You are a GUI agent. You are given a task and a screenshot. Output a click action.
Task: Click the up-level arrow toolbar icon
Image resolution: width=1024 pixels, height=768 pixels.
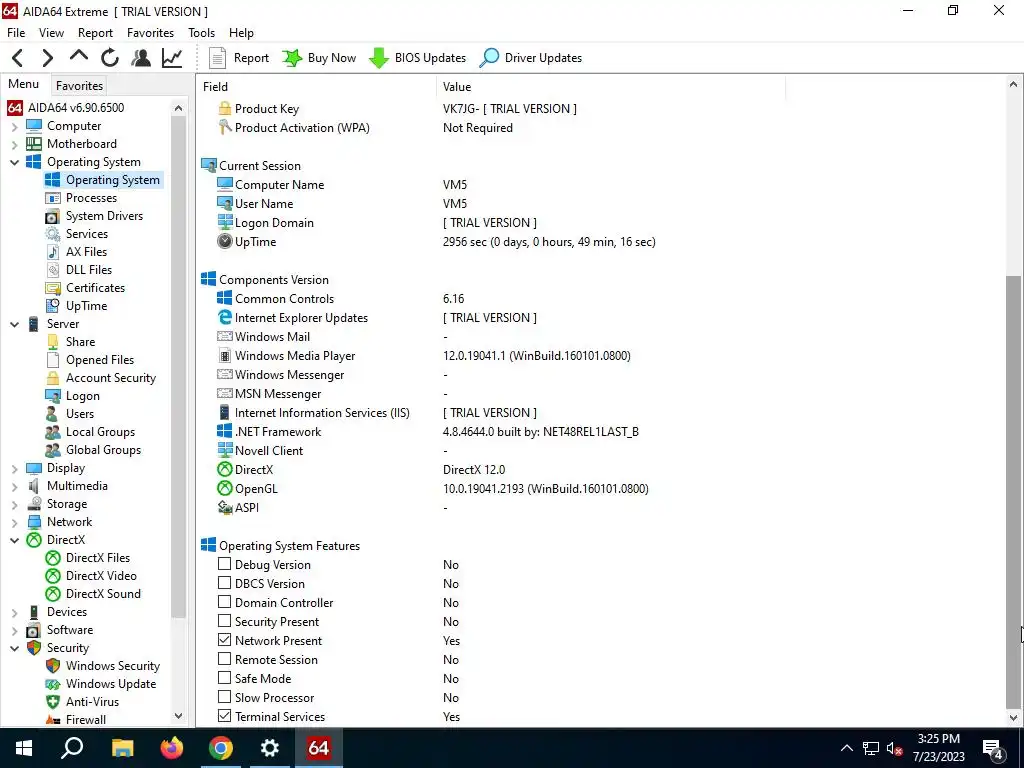click(x=79, y=57)
